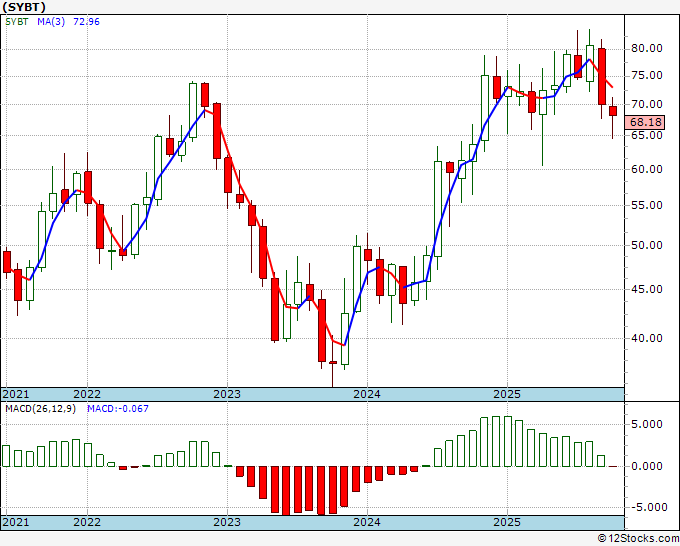Image resolution: width=680 pixels, height=546 pixels.
Task: Click the 65.00 price axis label
Action: coord(647,135)
